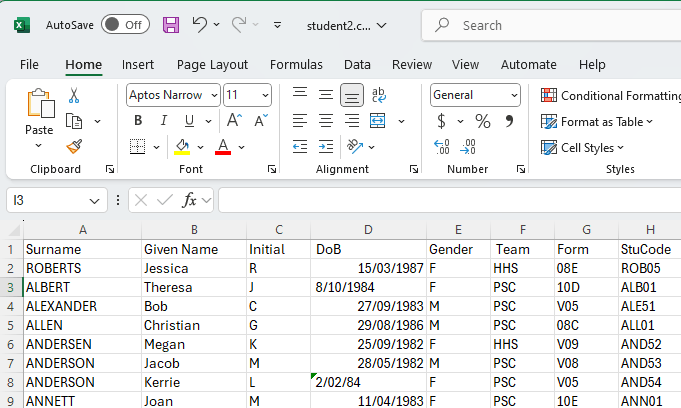This screenshot has width=681, height=408.
Task: Open Conditional Formatting
Action: 611,96
